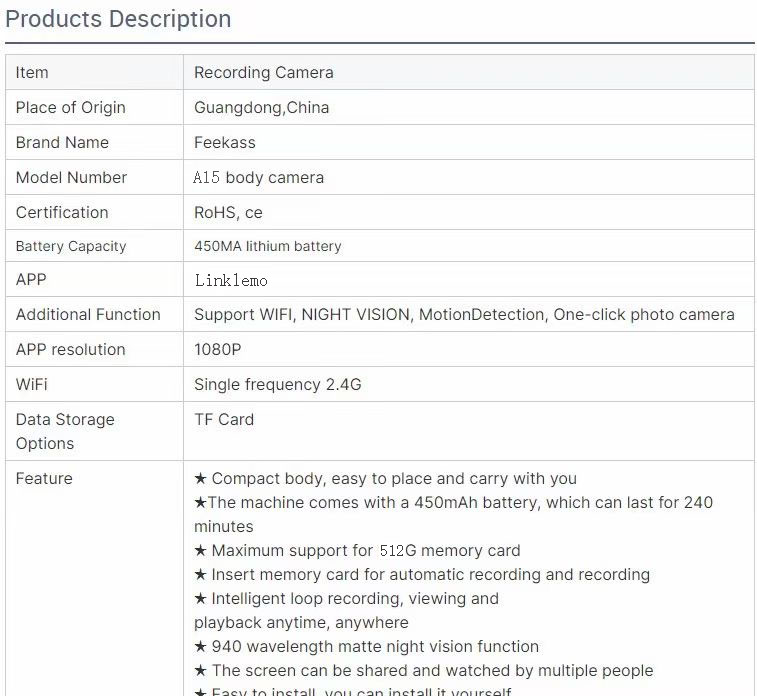Screen dimensions: 757x696
Task: Click '450mAh battery' feature line
Action: 453,515
